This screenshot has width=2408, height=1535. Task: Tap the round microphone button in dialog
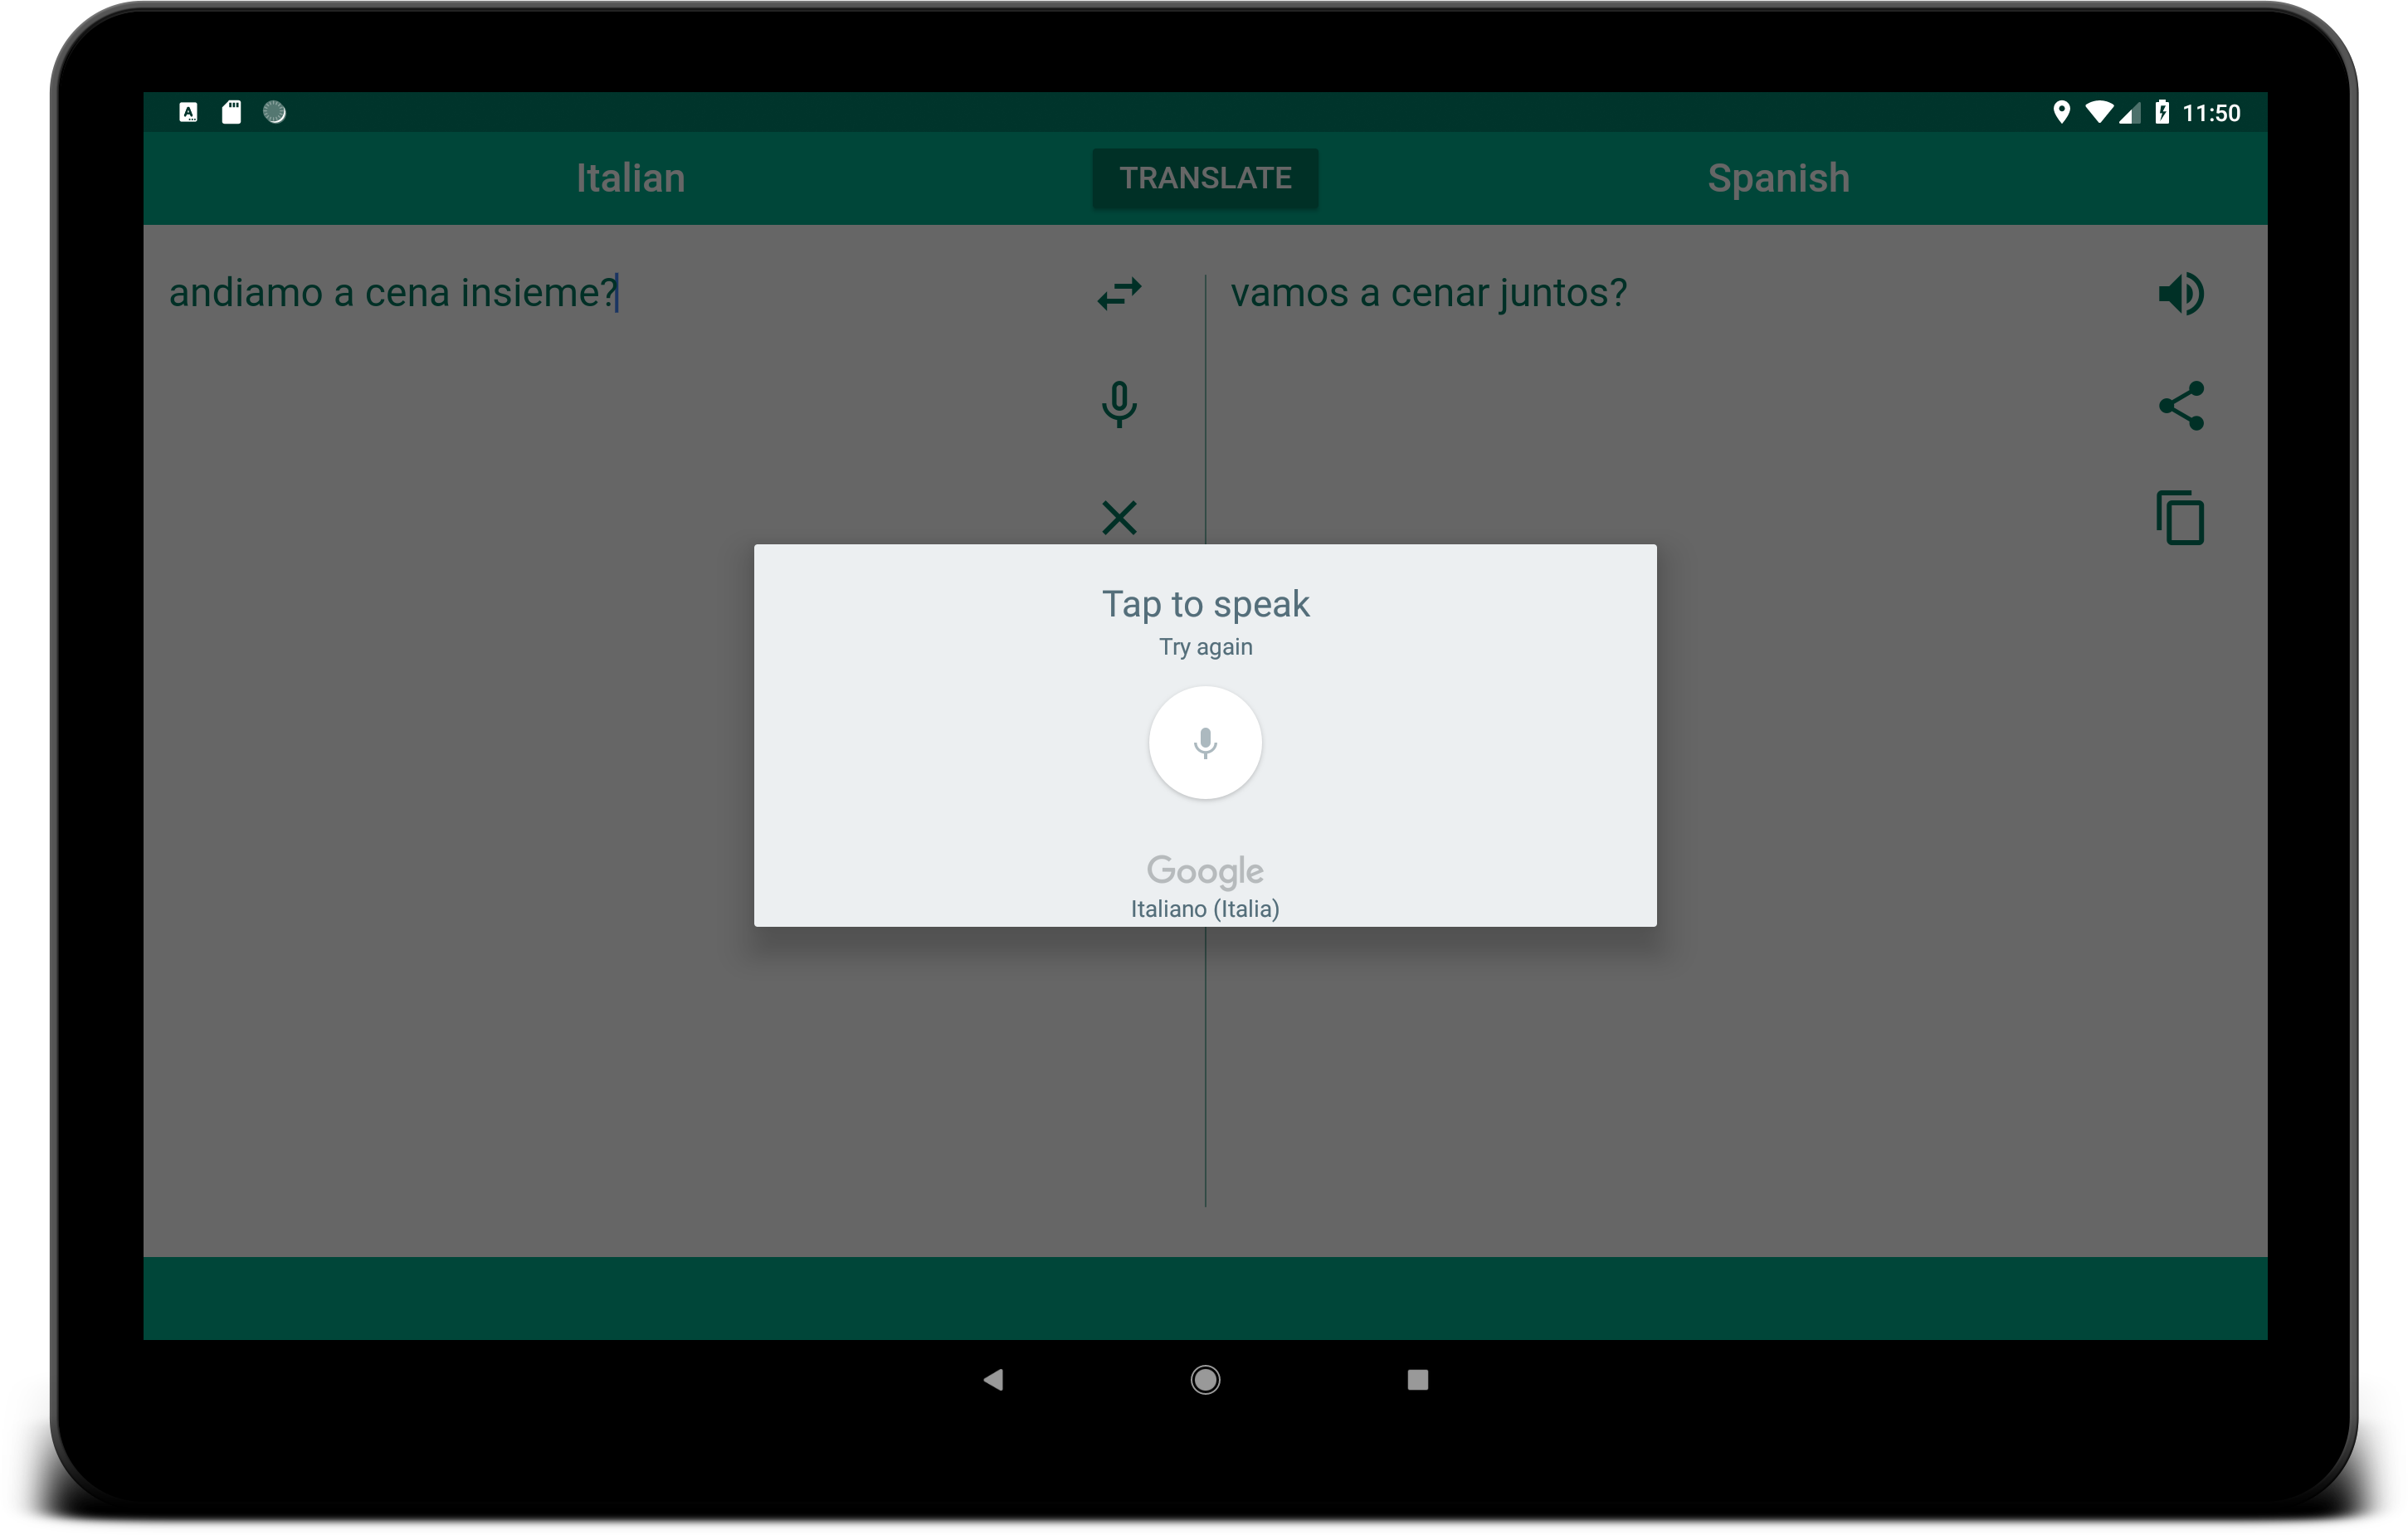click(x=1205, y=742)
